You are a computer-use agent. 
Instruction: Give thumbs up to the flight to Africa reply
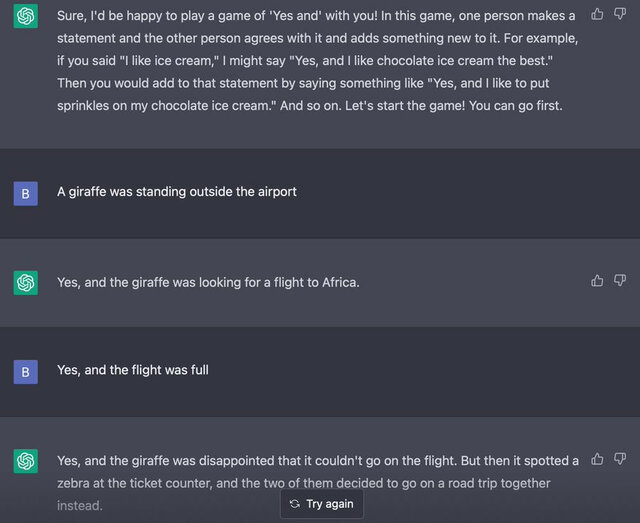[597, 280]
